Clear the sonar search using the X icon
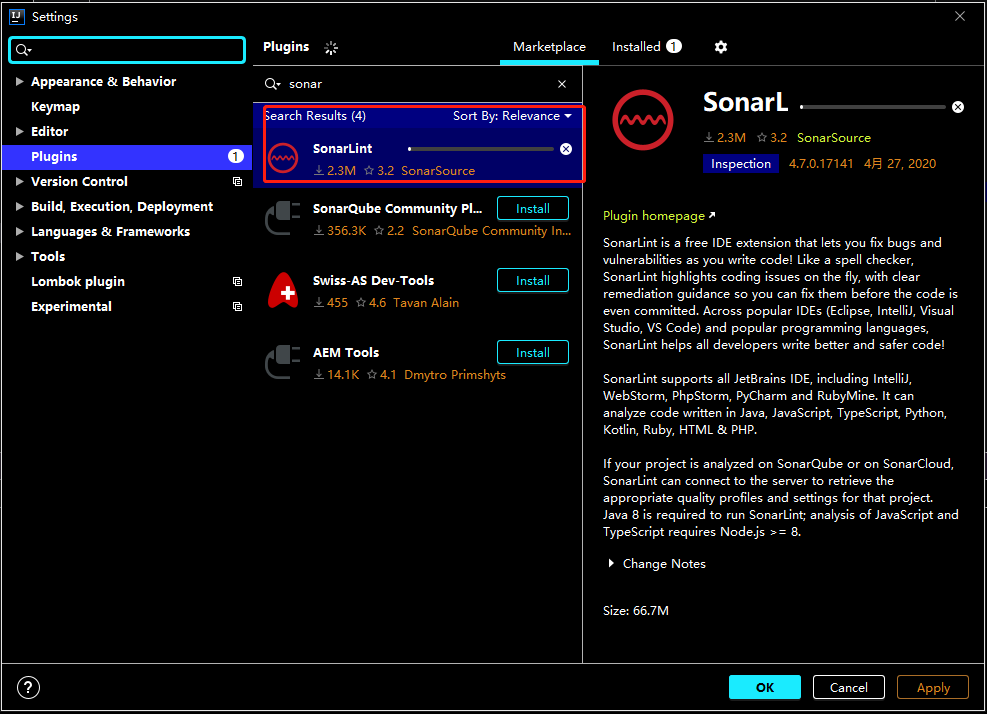Screen dimensions: 987x714 (x=561, y=83)
